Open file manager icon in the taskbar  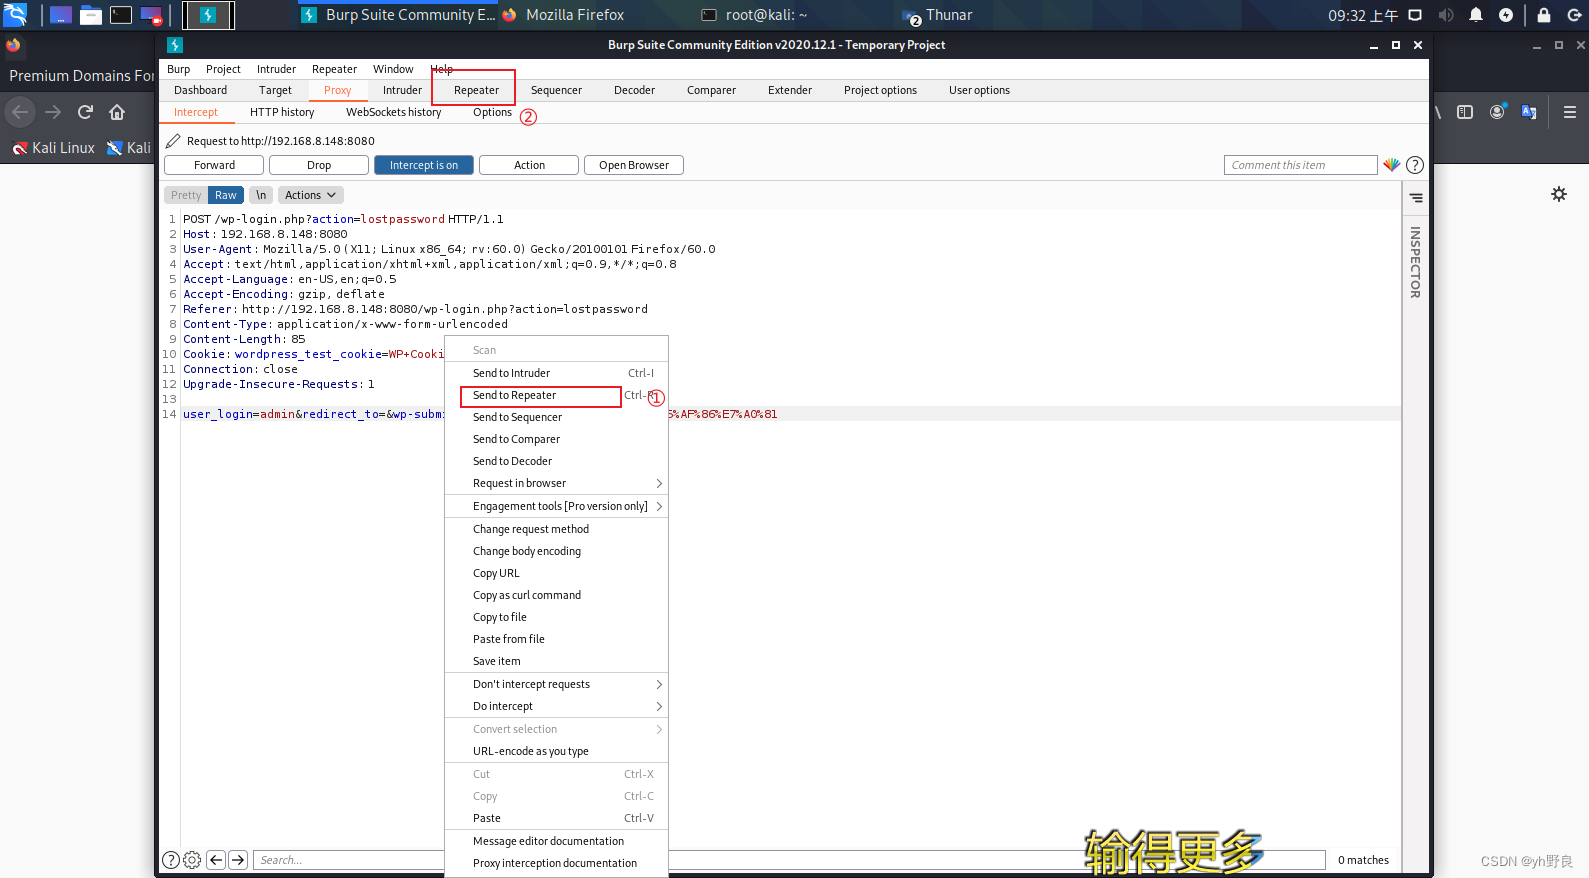(91, 15)
